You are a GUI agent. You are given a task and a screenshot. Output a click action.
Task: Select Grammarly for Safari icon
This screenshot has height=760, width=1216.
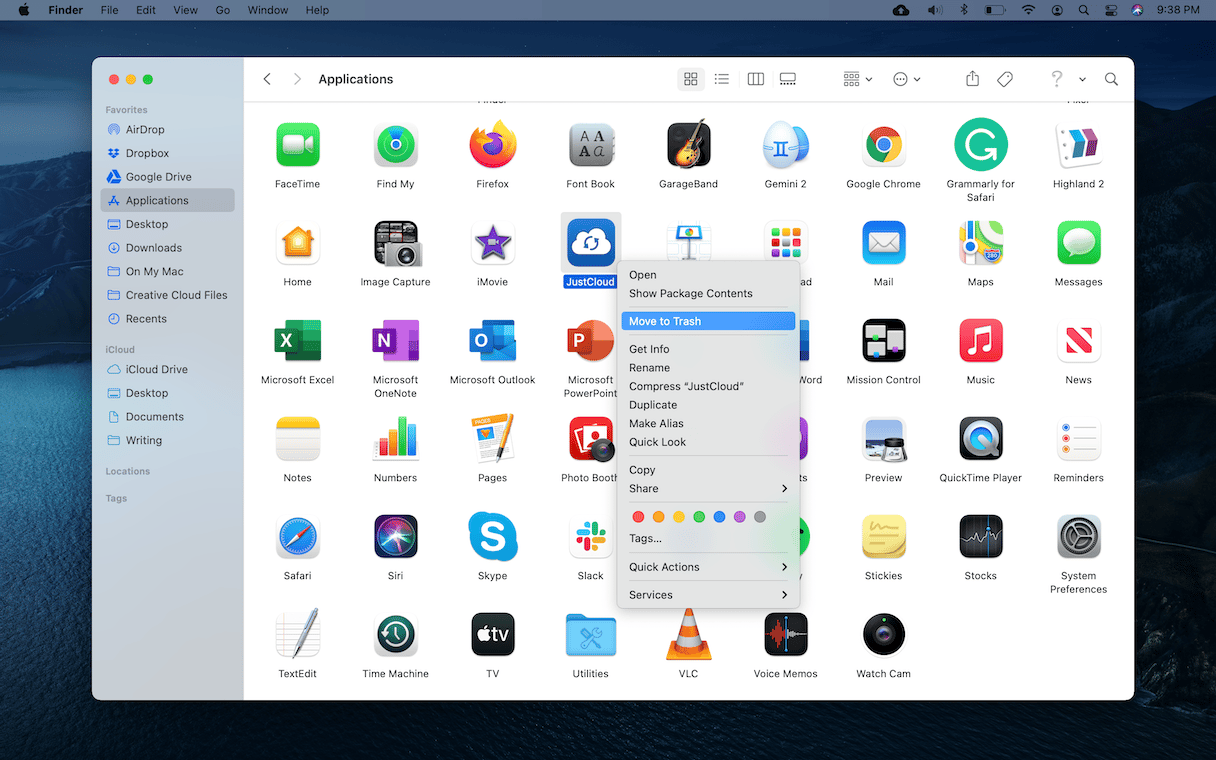980,145
